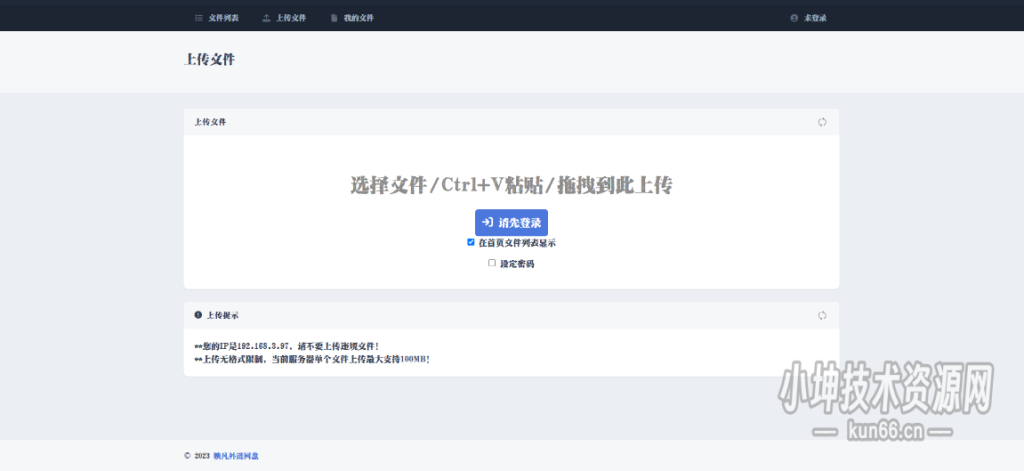Refresh the 上传文件 panel
Image resolution: width=1024 pixels, height=471 pixels.
[x=822, y=122]
